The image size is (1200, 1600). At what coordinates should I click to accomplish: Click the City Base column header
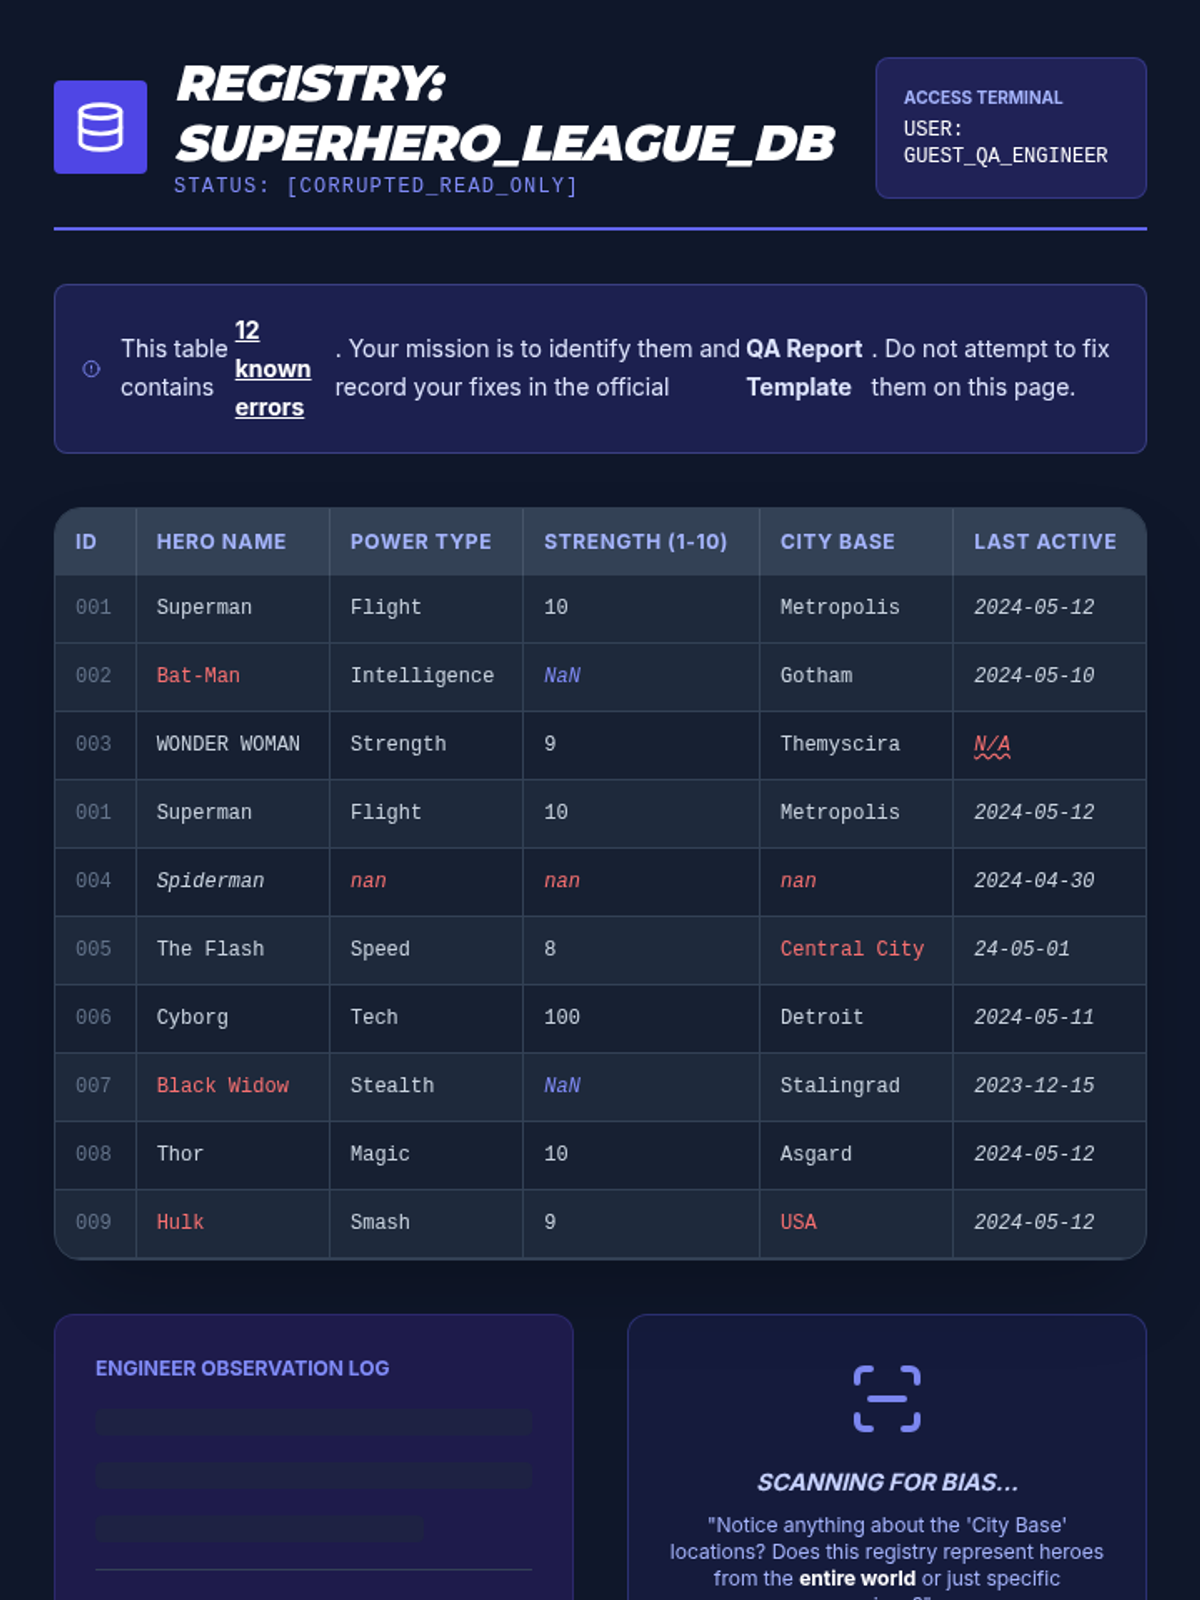(x=837, y=542)
